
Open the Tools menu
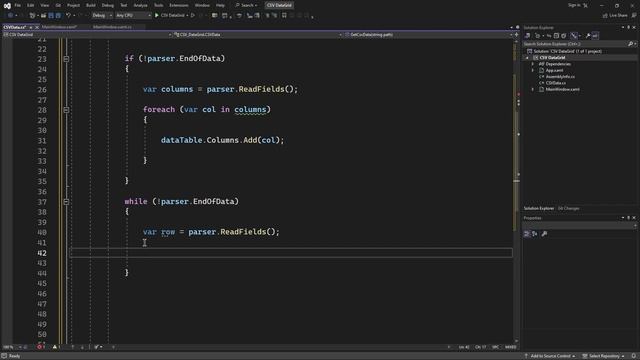point(158,5)
